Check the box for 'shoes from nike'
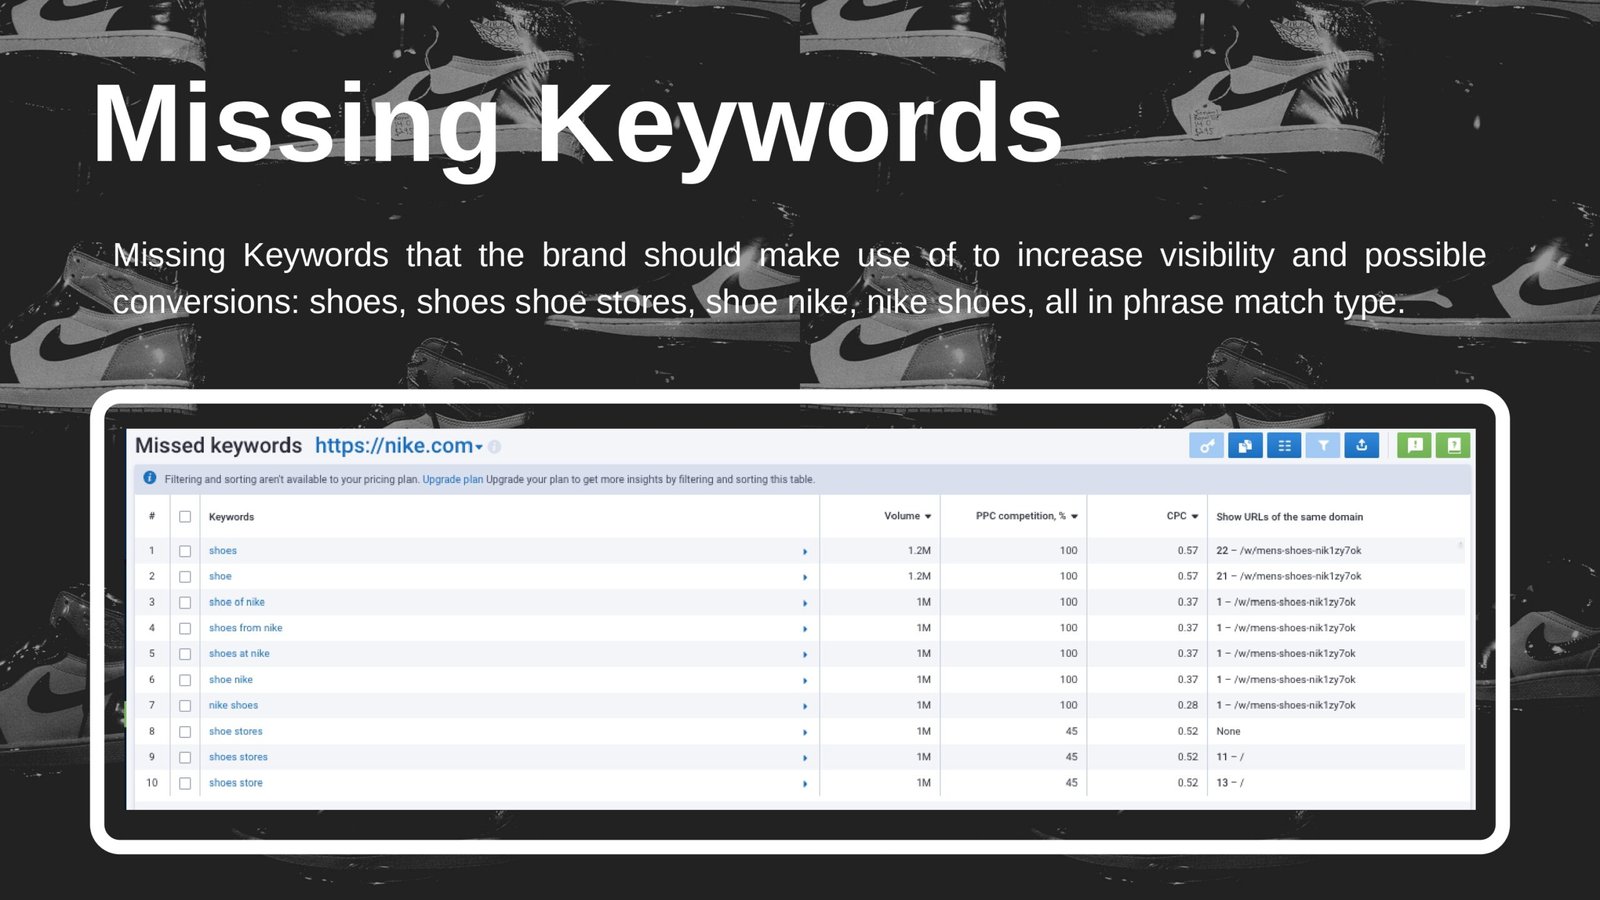This screenshot has width=1600, height=900. (185, 629)
